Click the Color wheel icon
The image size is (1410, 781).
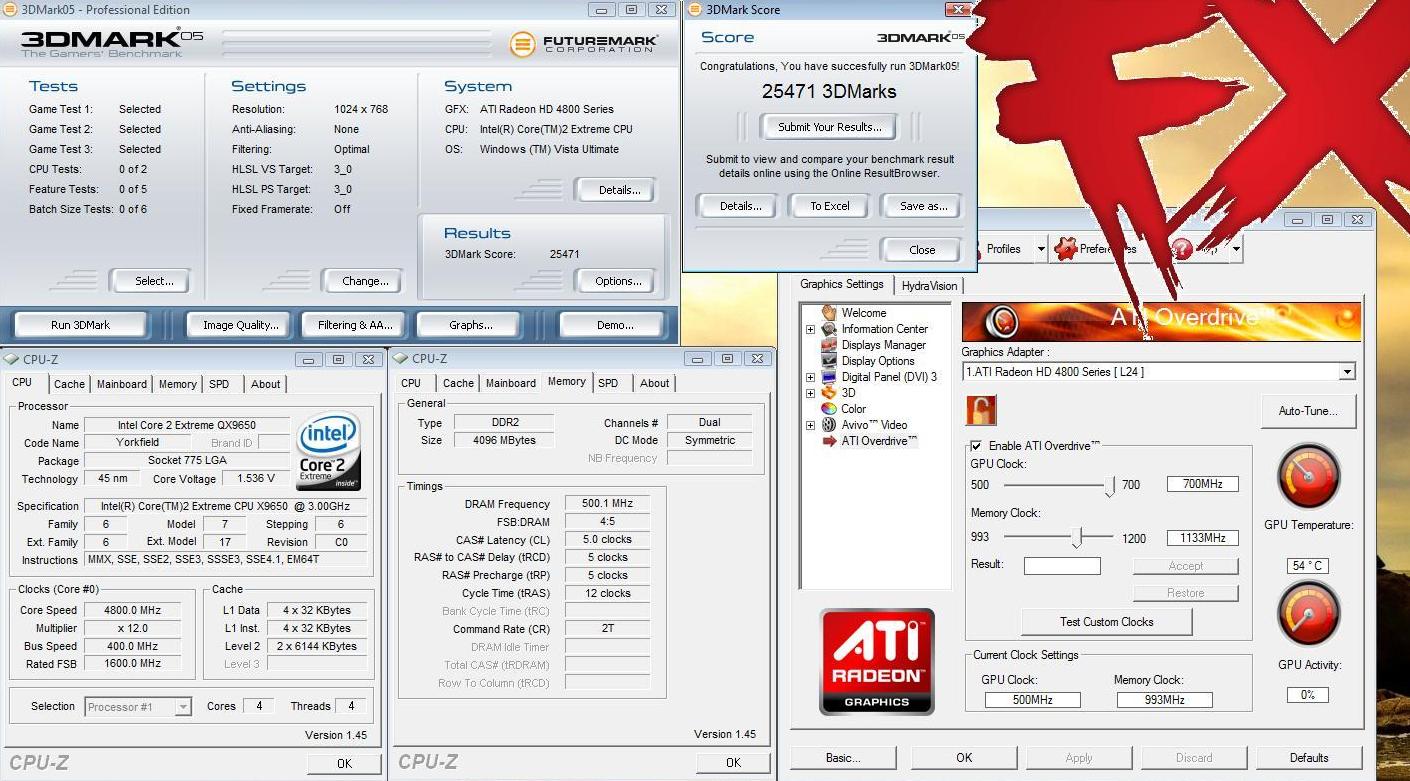tap(829, 408)
